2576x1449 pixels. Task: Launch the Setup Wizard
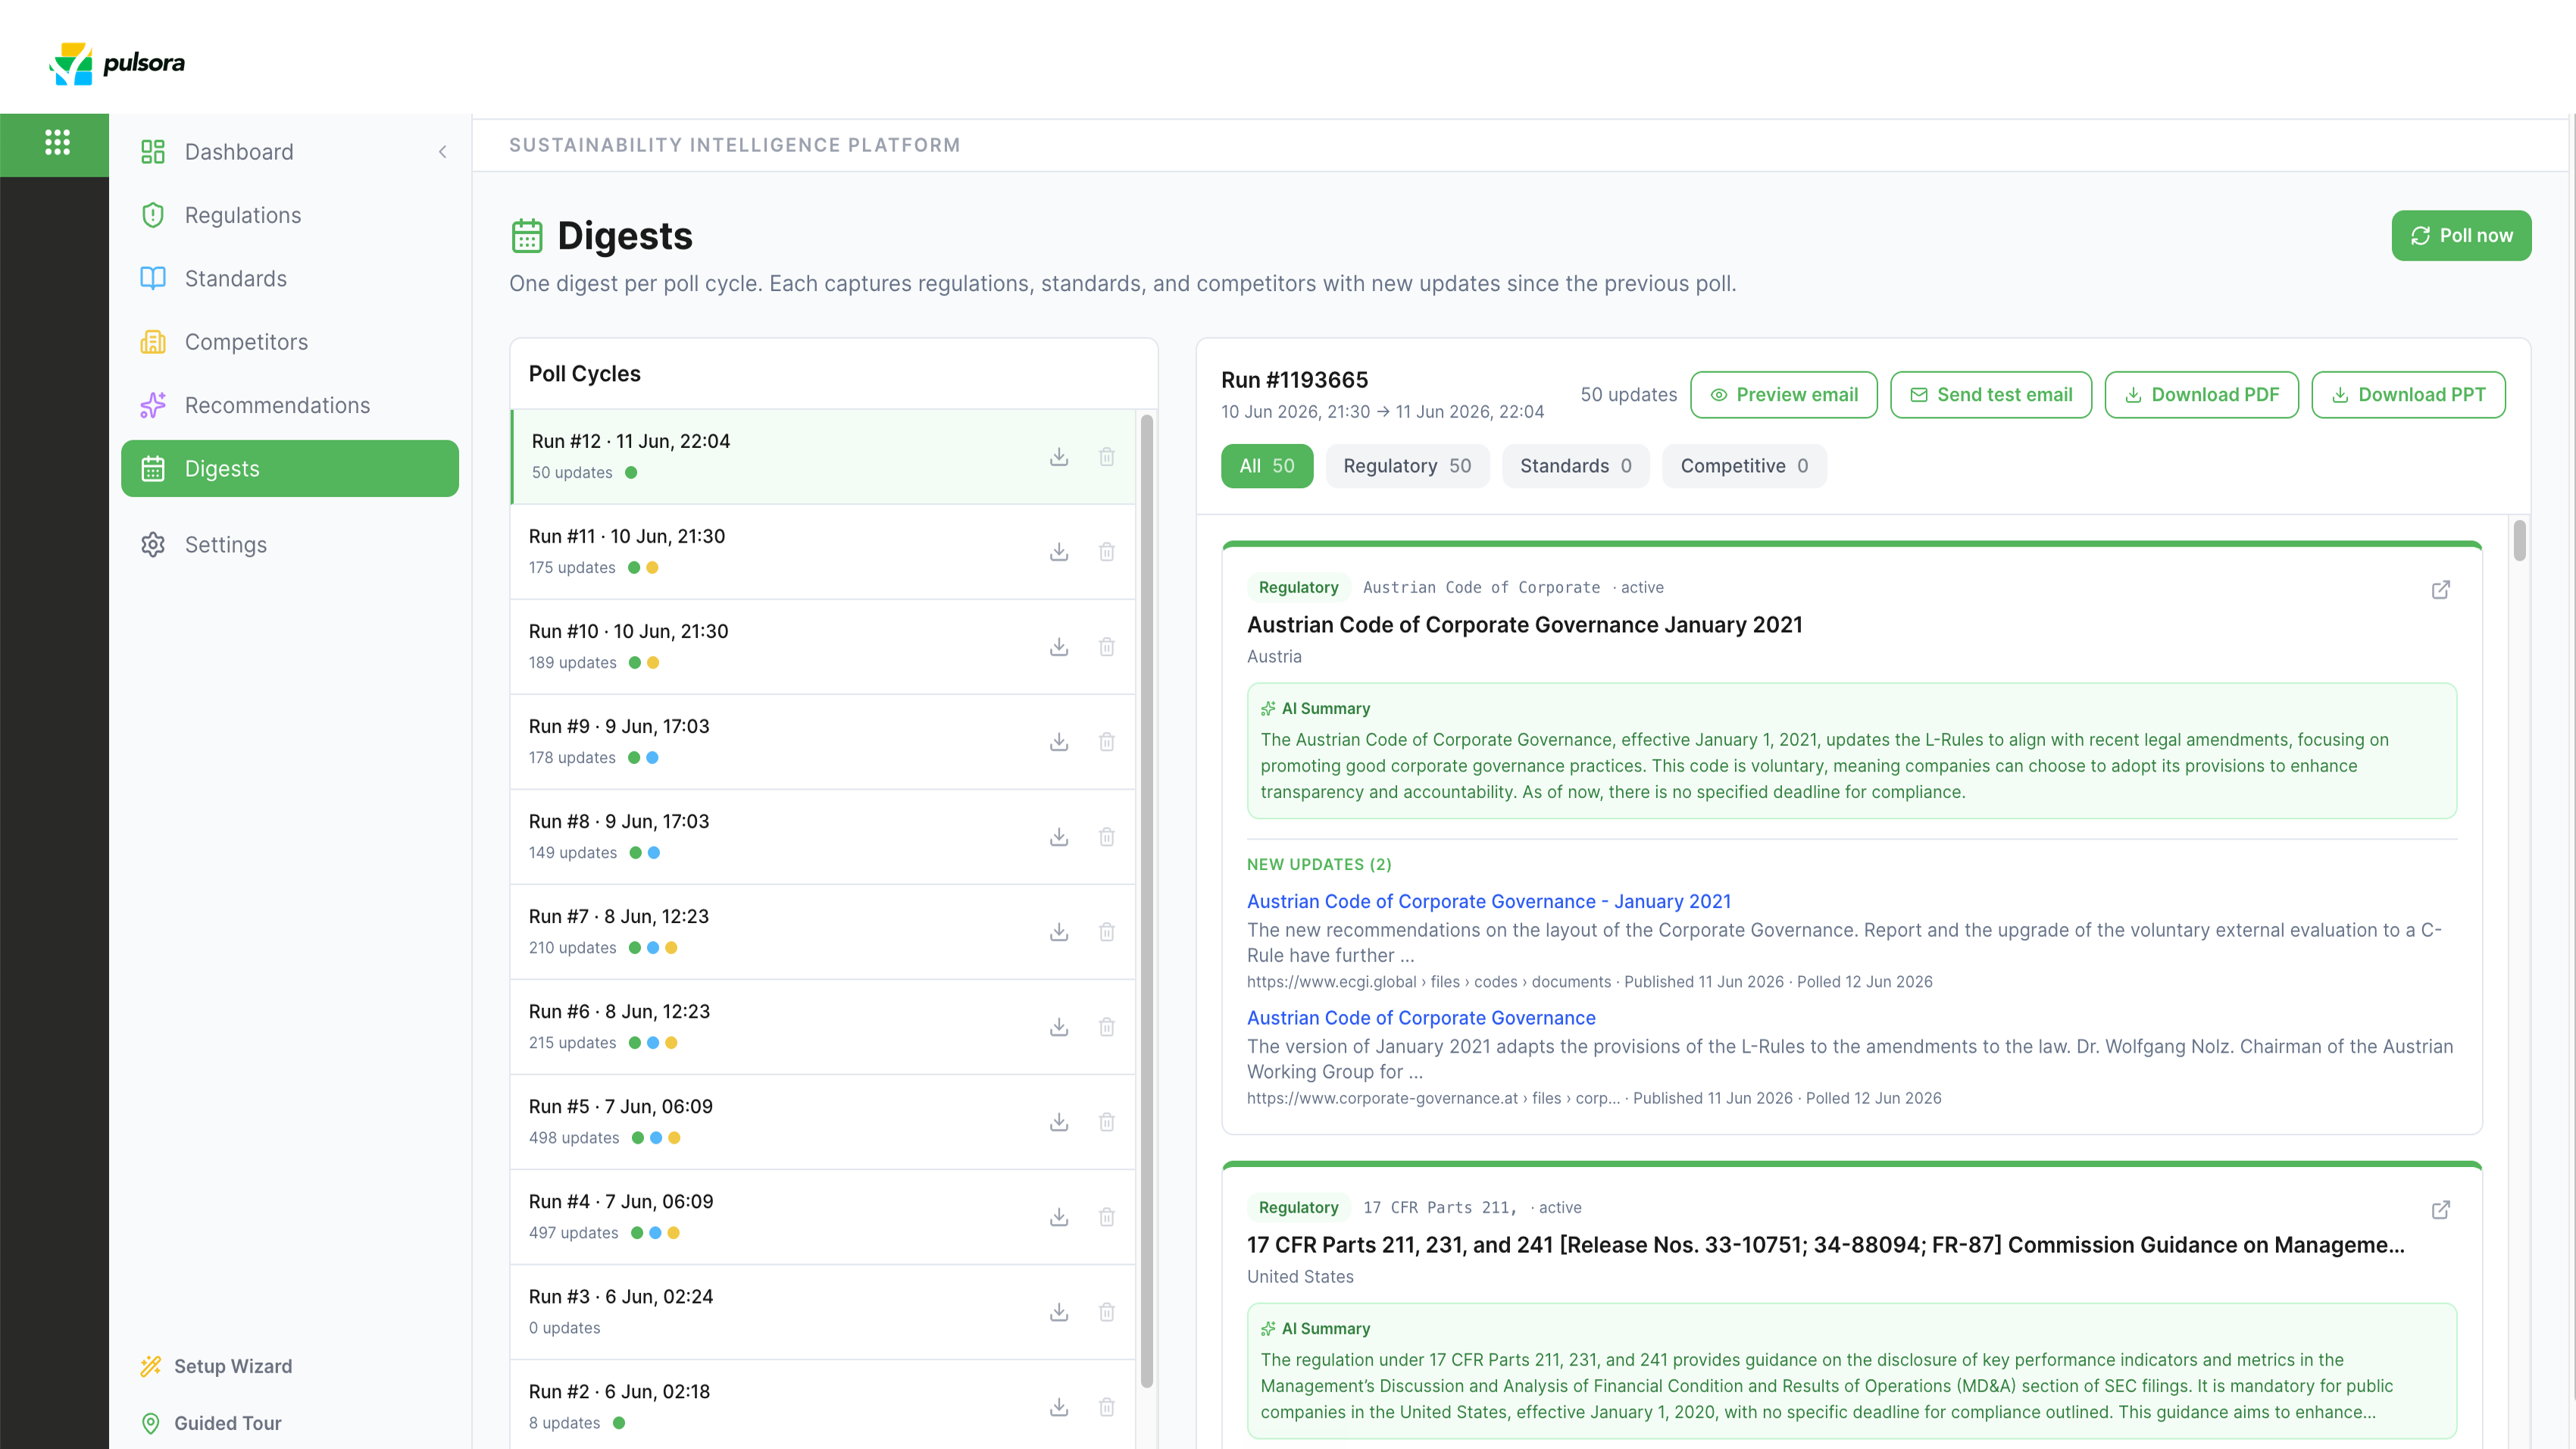217,1366
